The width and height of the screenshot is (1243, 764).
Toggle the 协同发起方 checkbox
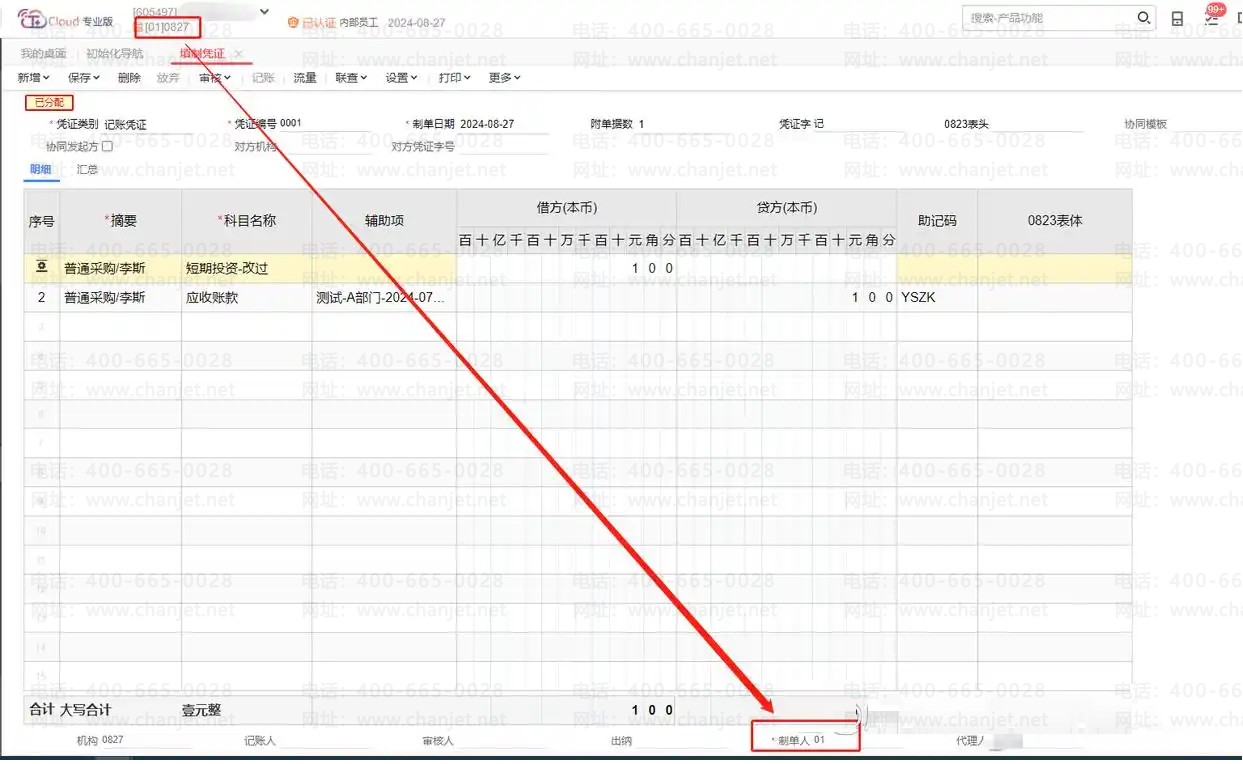[107, 146]
